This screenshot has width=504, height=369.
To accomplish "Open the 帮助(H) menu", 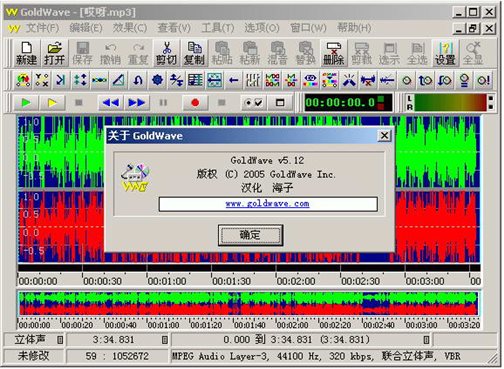I will 354,28.
